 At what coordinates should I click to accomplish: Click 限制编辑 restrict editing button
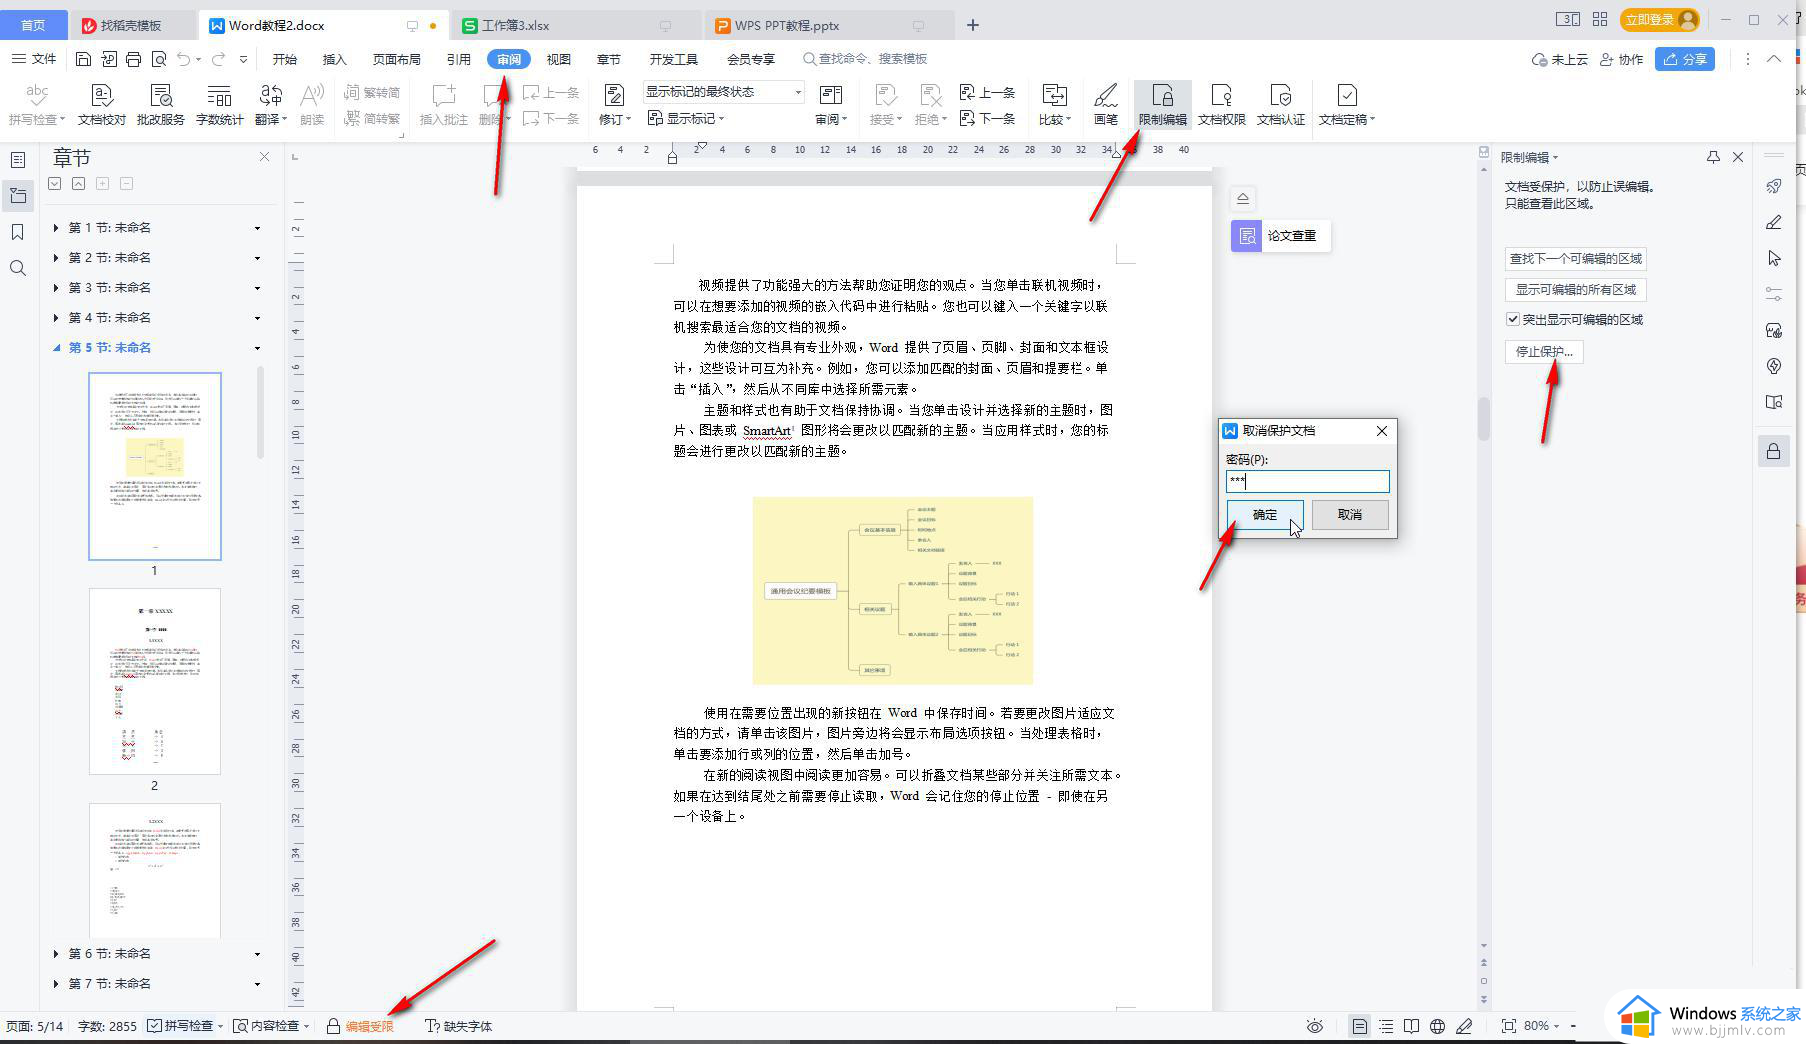coord(1163,105)
